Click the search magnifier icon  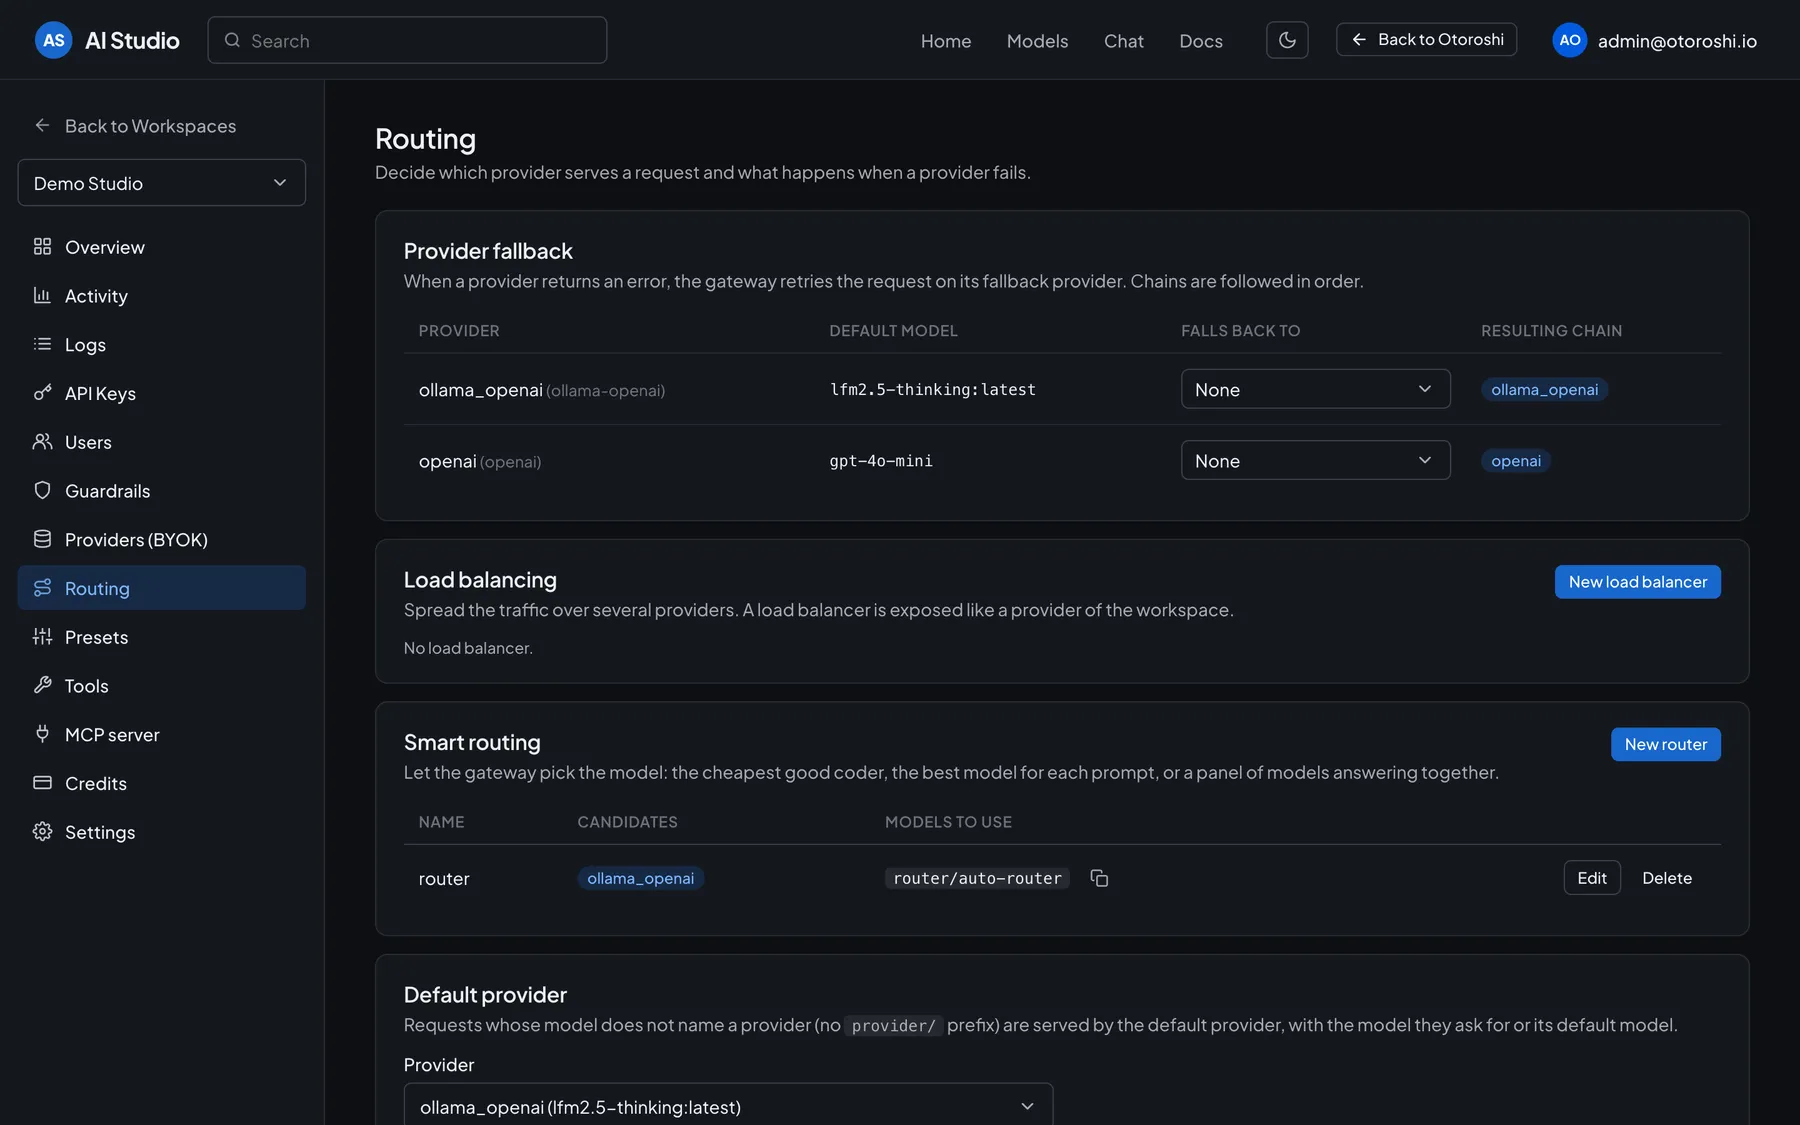point(232,40)
